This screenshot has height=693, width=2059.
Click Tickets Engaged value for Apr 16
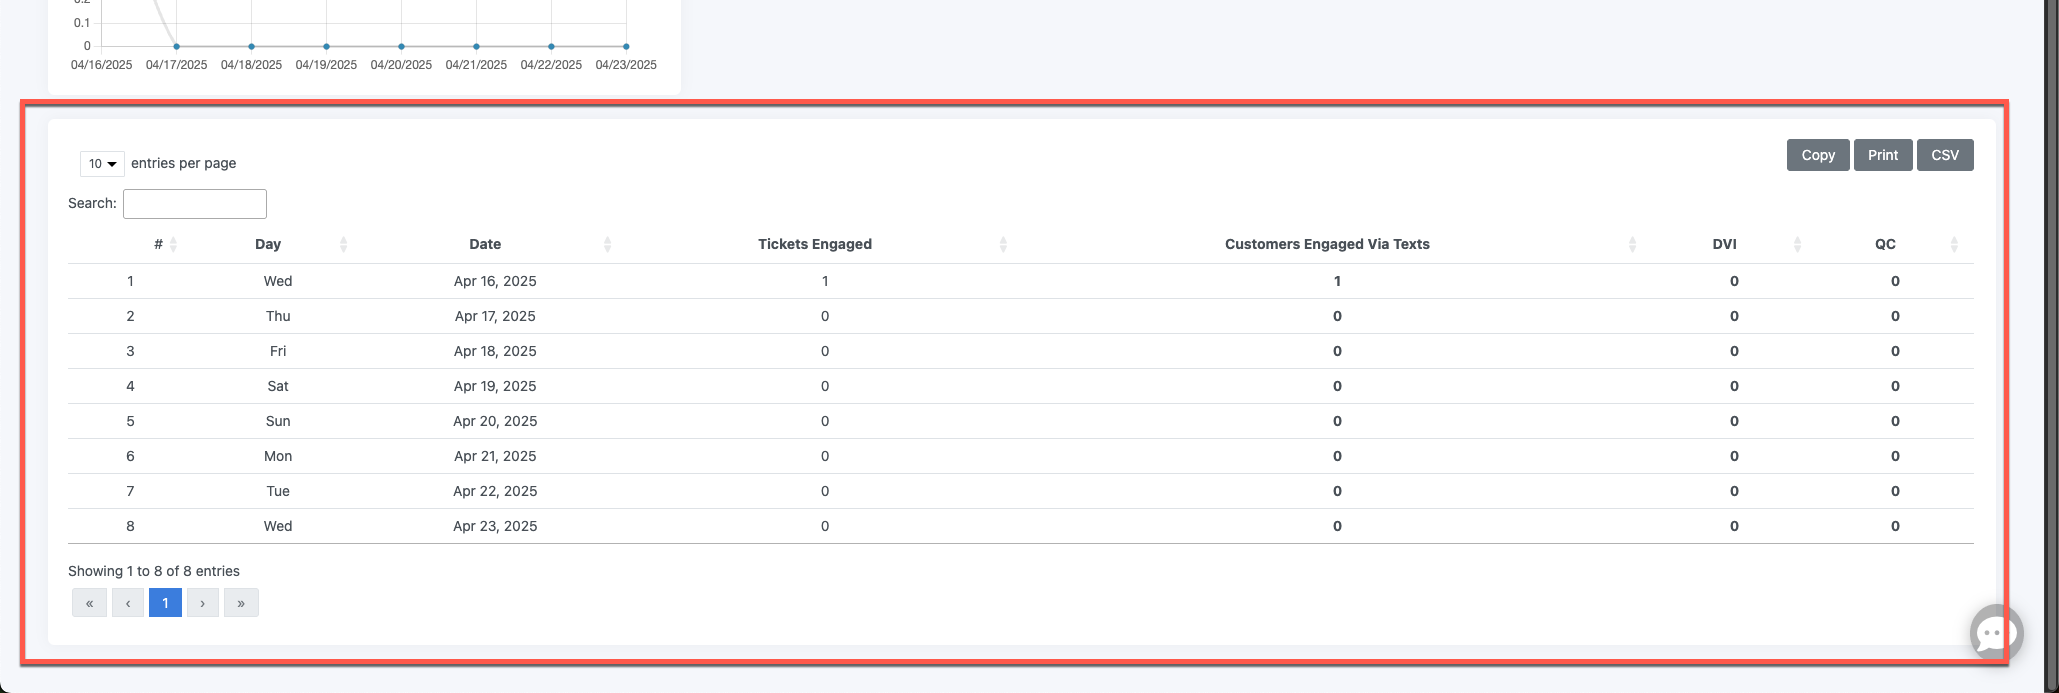(825, 281)
